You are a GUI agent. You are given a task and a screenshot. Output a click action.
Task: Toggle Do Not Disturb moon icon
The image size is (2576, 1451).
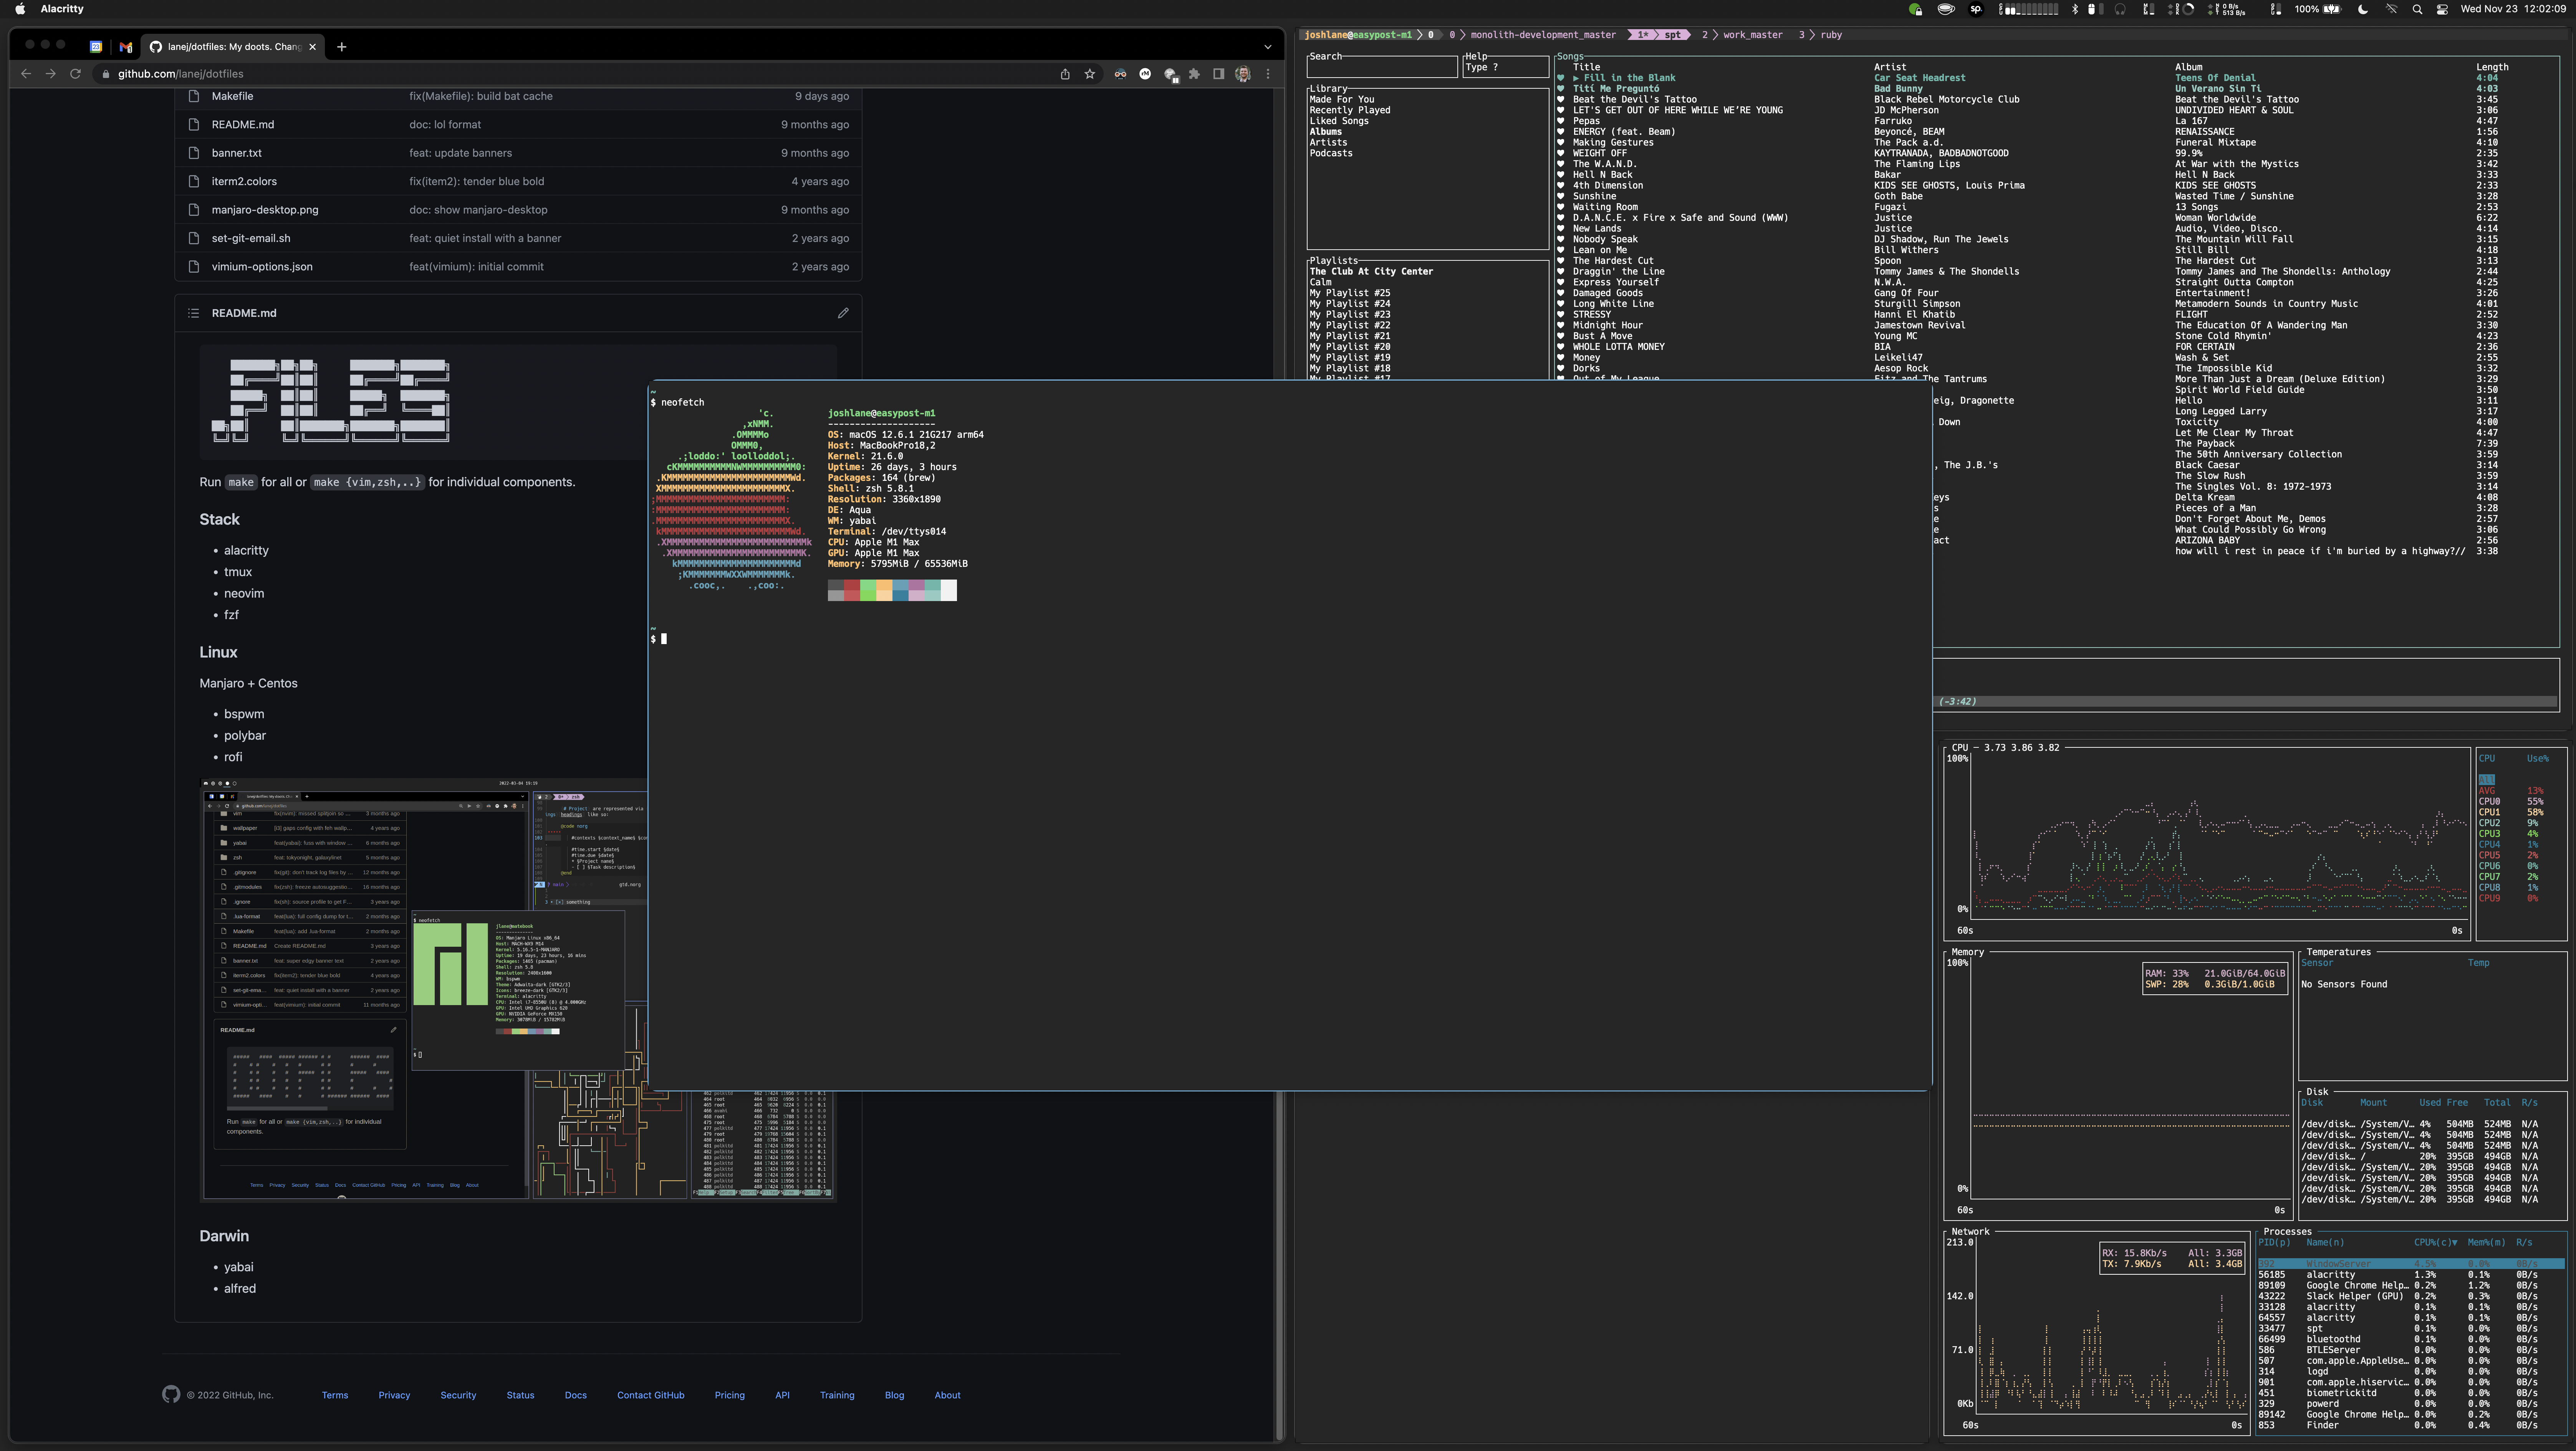[2363, 9]
